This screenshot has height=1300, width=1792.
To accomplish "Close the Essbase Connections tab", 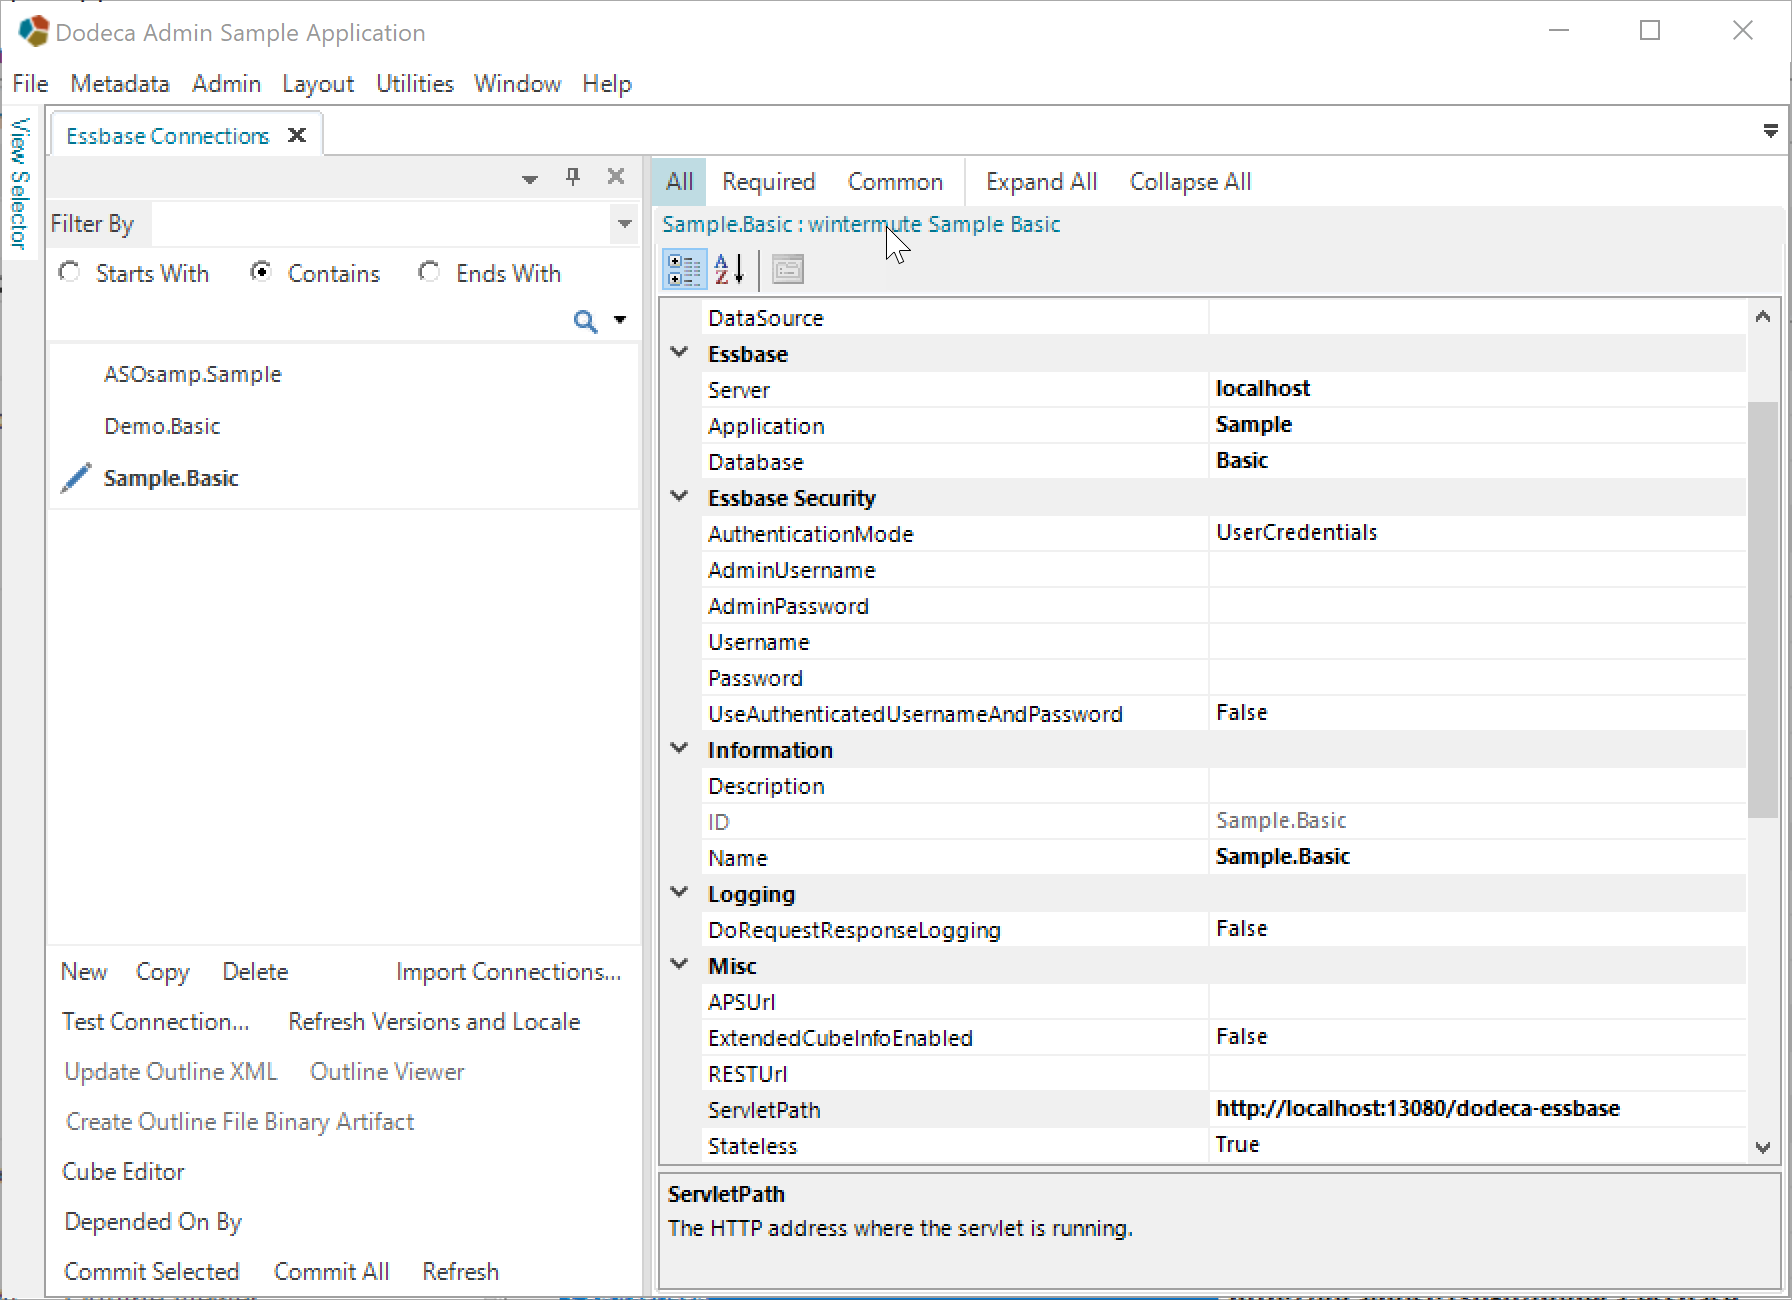I will point(297,135).
